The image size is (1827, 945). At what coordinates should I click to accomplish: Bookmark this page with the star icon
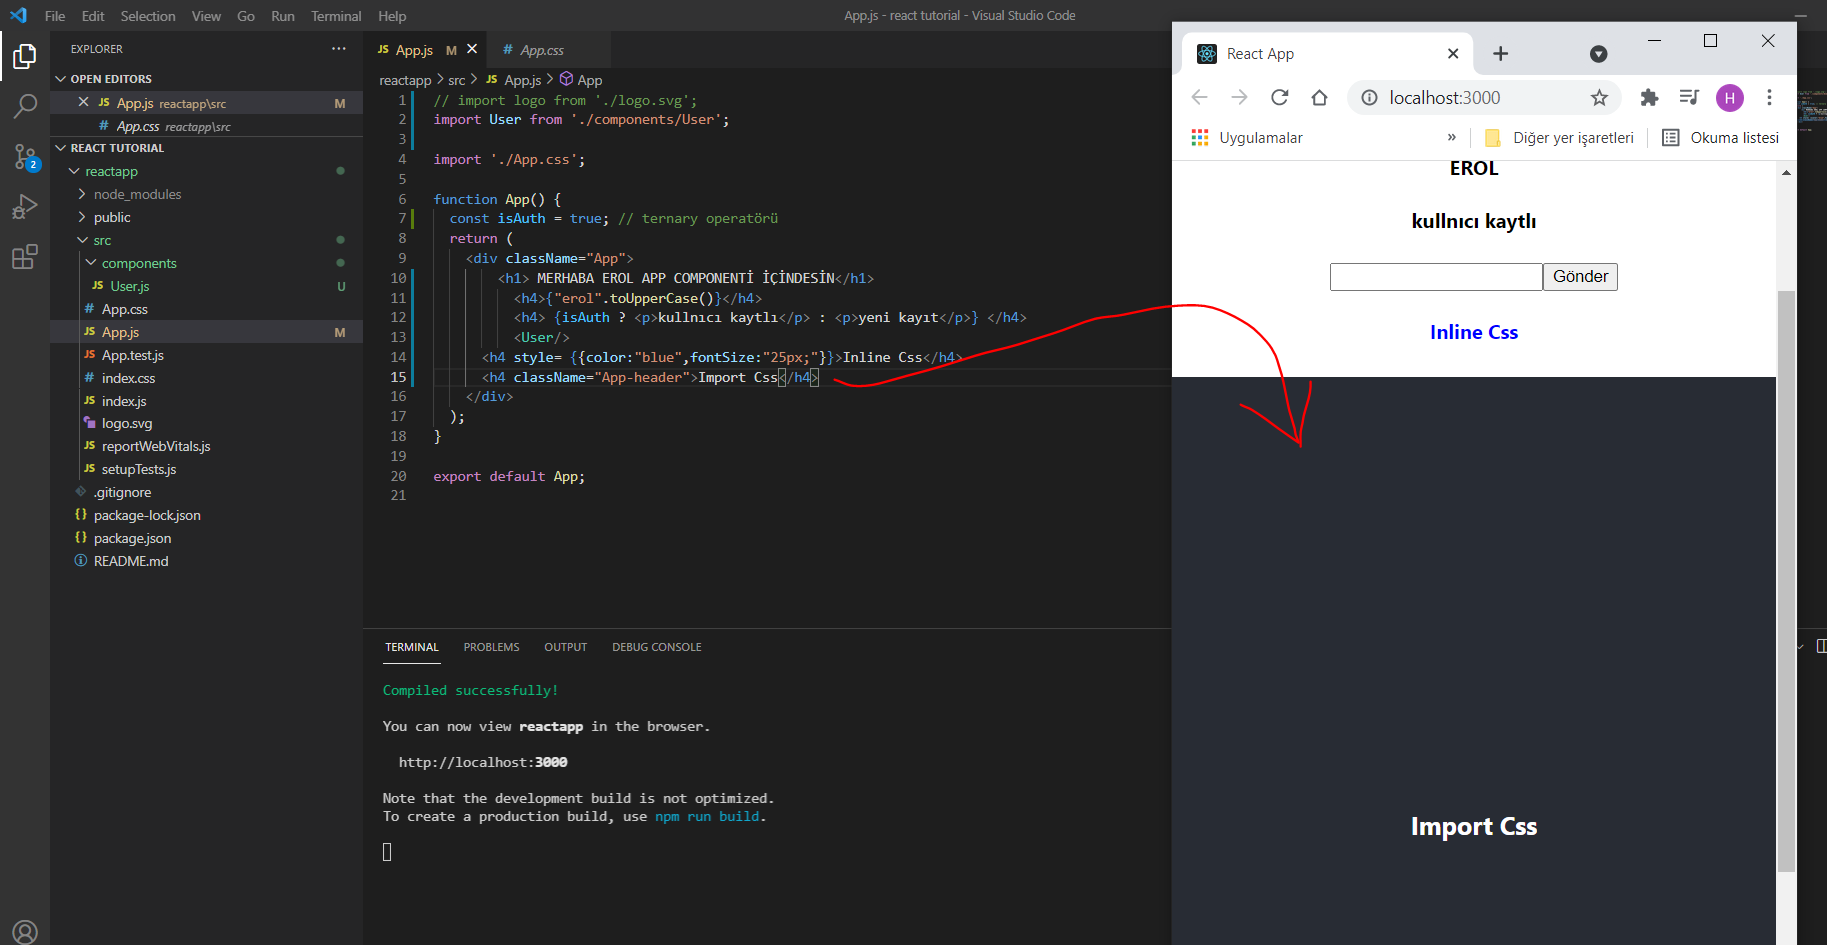(1599, 97)
